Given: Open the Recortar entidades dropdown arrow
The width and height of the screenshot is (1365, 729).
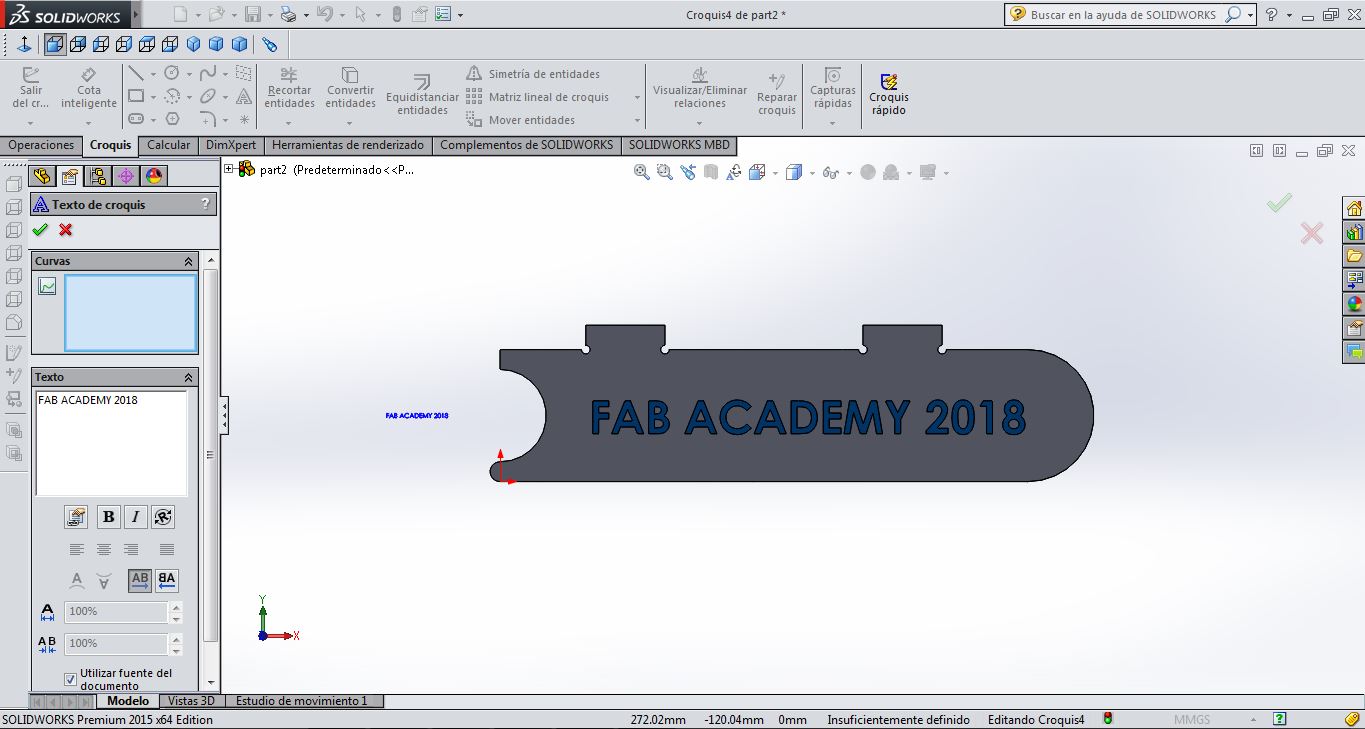Looking at the screenshot, I should click(x=289, y=123).
